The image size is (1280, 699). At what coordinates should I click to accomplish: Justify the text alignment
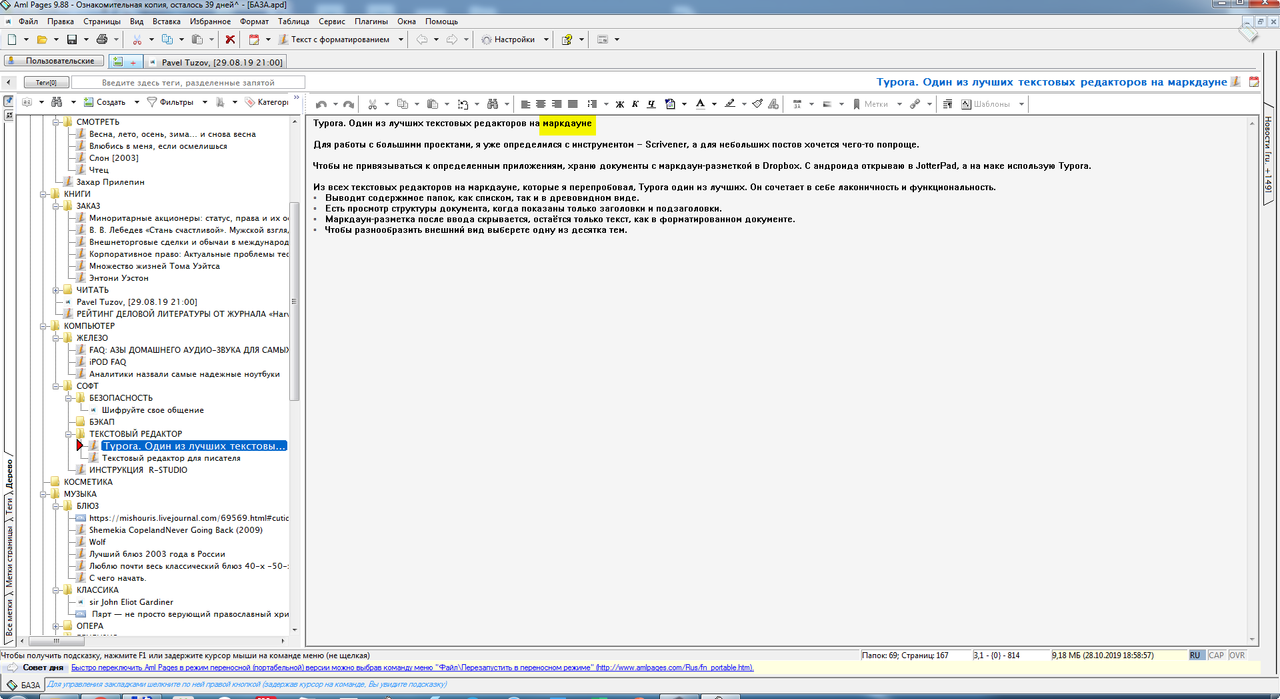pyautogui.click(x=573, y=103)
